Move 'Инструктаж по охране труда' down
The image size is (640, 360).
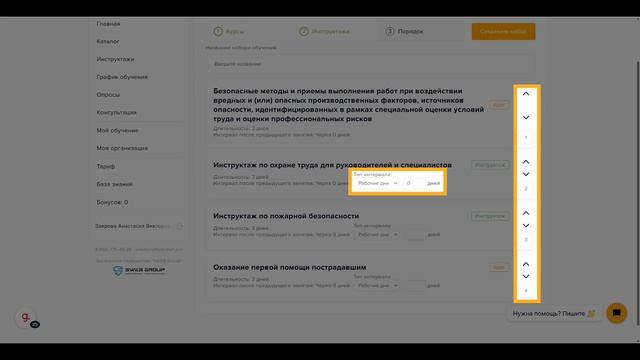[526, 174]
